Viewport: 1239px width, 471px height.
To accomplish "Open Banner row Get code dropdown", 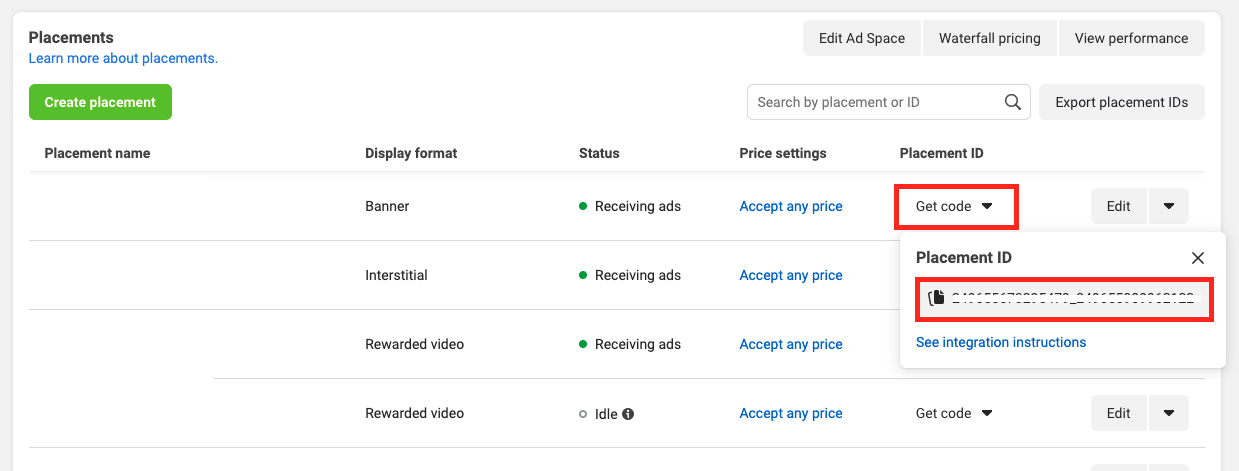I will [x=954, y=207].
